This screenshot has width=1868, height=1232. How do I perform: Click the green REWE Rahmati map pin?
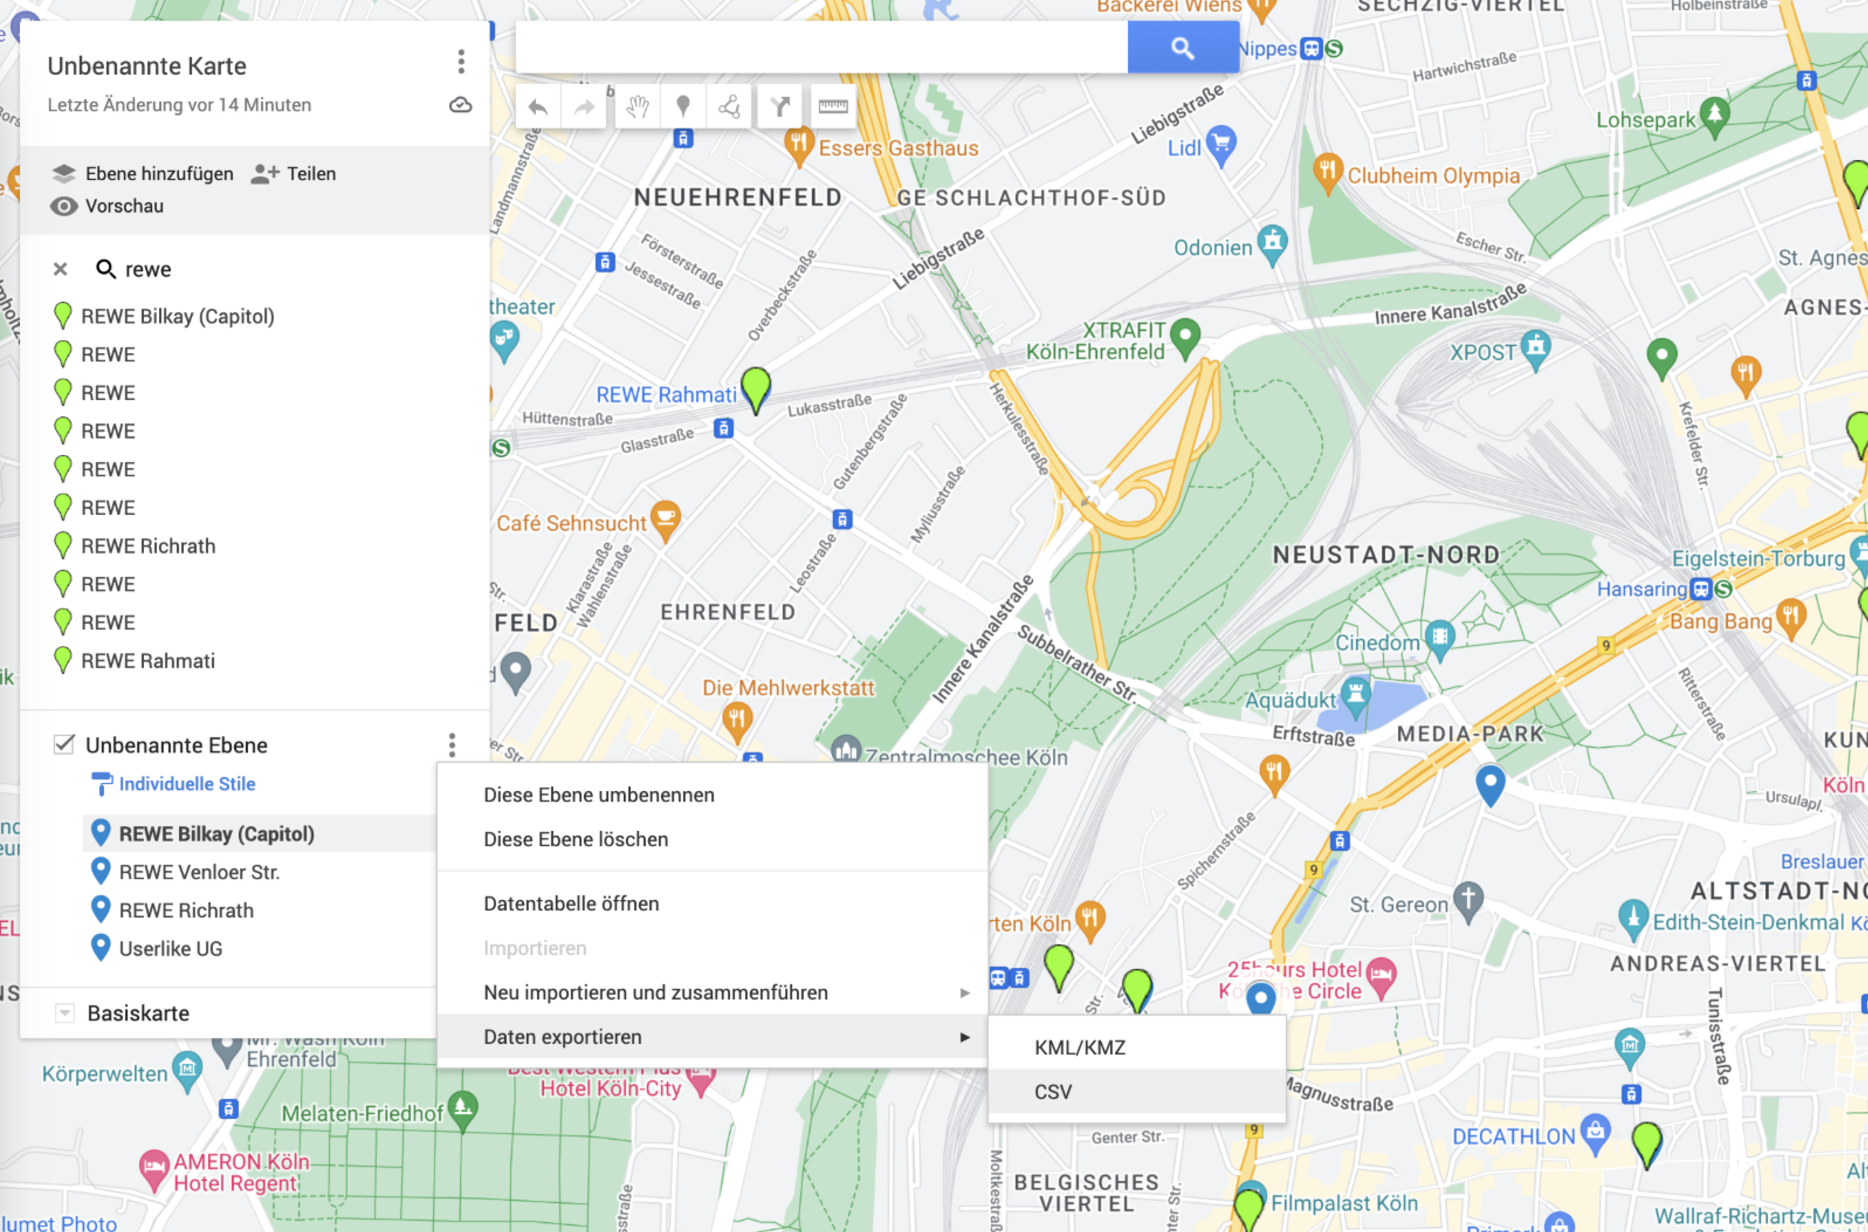click(x=756, y=388)
